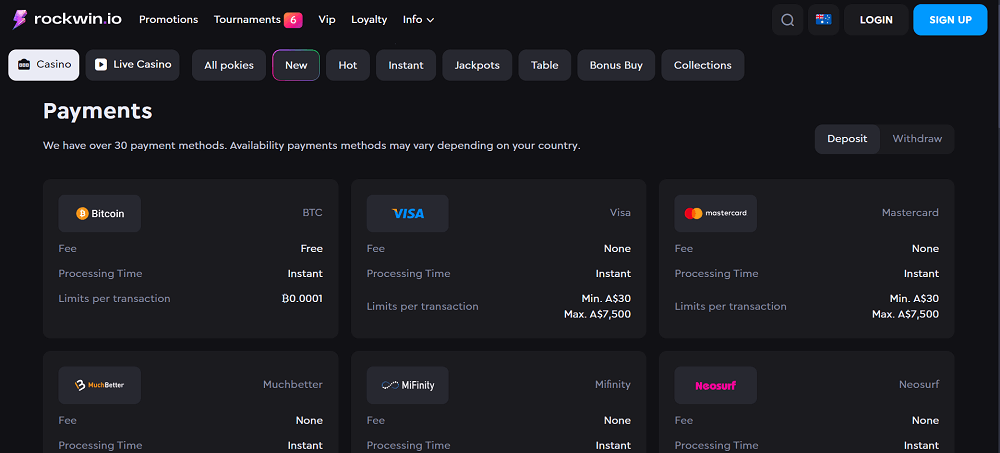Viewport: 1000px width, 453px height.
Task: Select the Casino tab
Action: pos(44,65)
